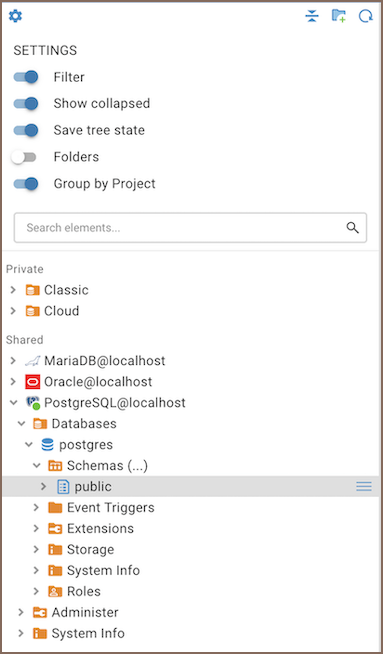Click the search magnifier icon
The height and width of the screenshot is (654, 383).
[353, 228]
